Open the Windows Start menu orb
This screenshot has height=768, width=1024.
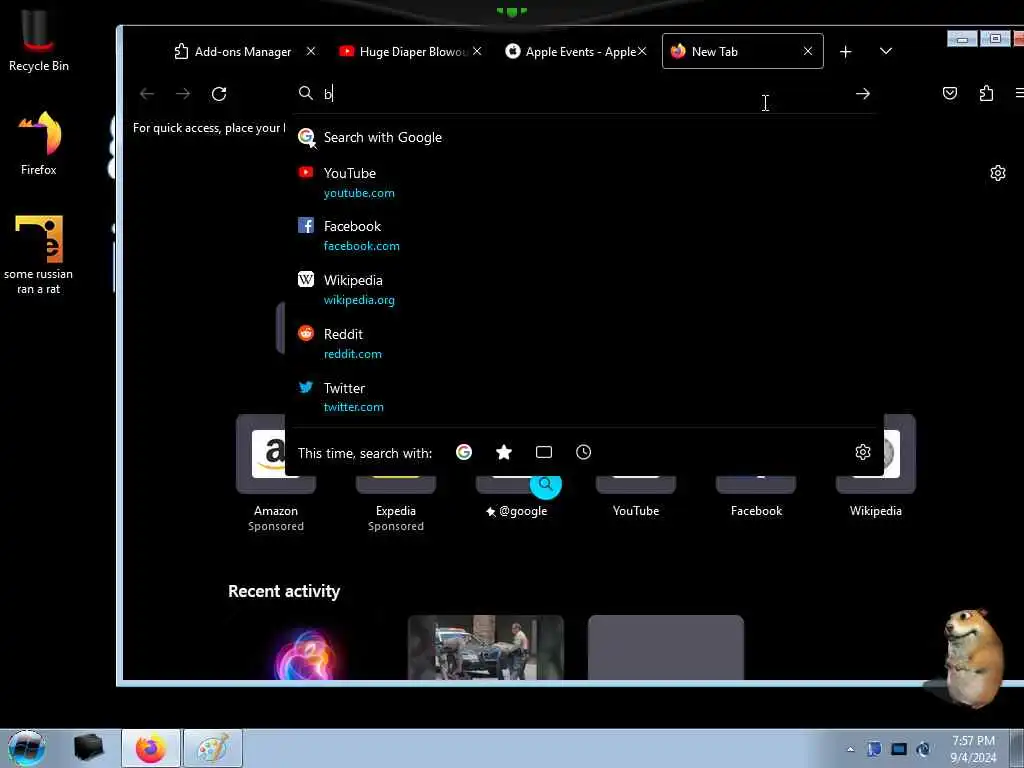(26, 748)
